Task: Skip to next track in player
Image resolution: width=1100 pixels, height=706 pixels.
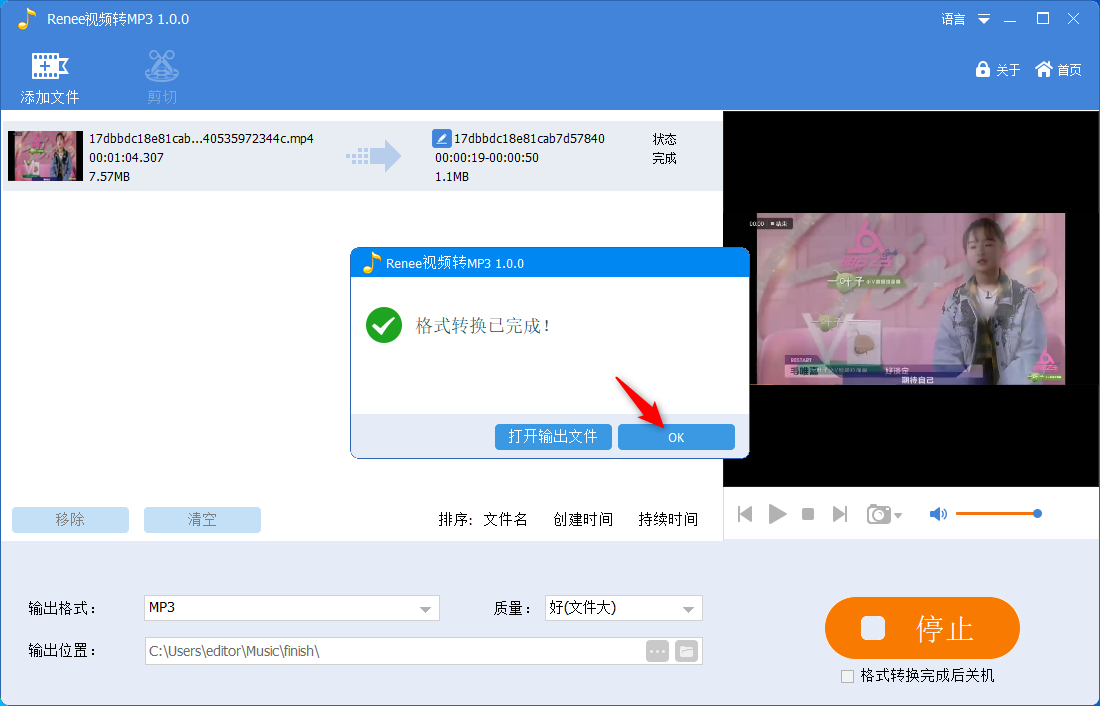Action: [x=840, y=514]
